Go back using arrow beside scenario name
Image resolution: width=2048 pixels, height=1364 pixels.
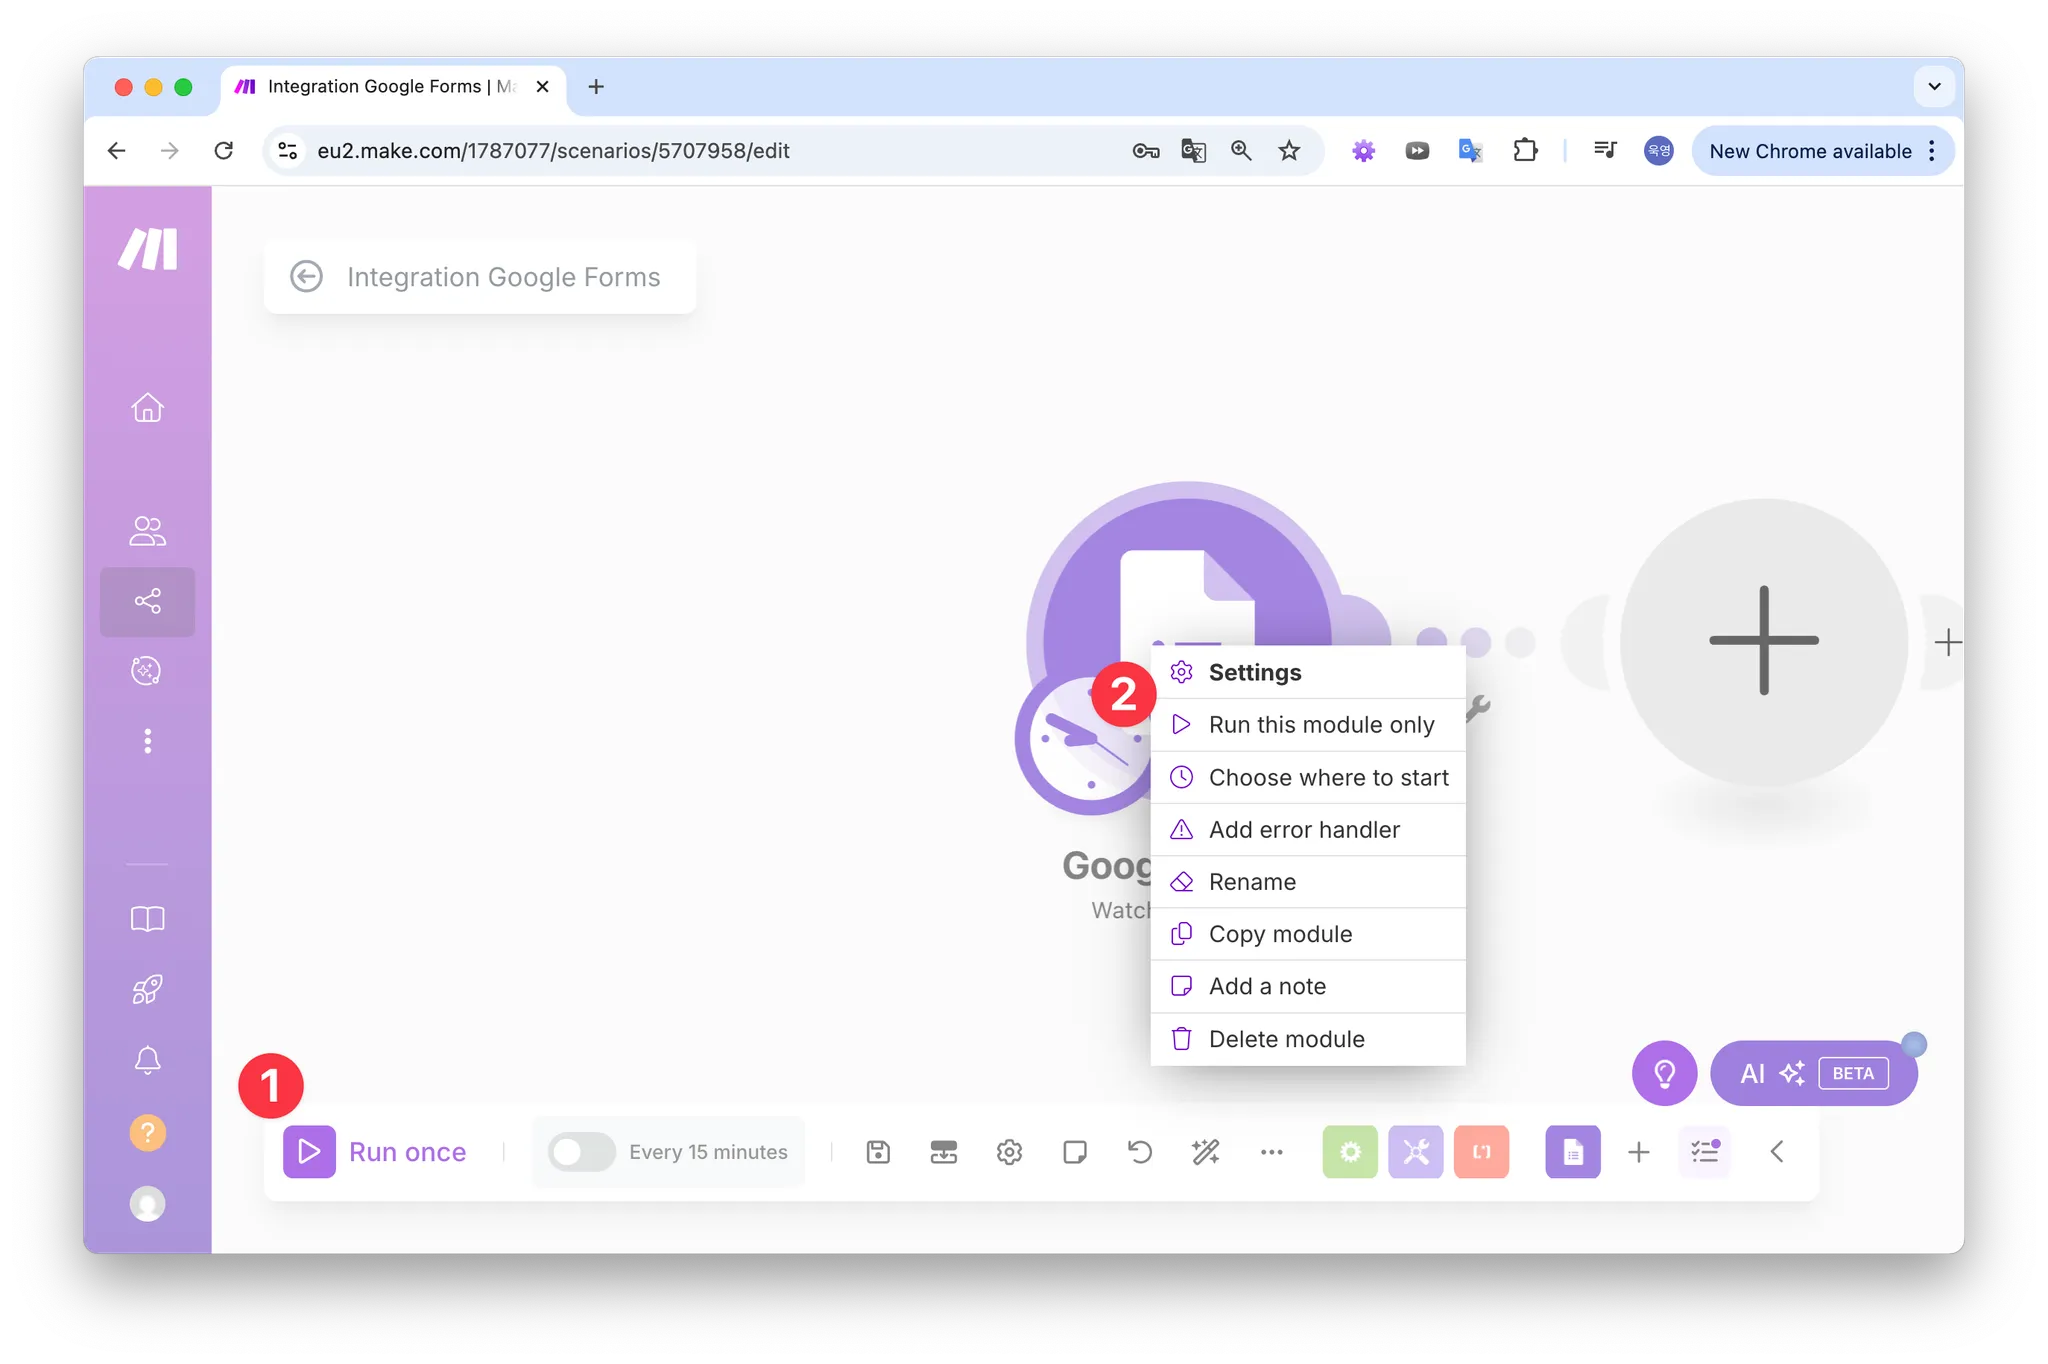[306, 276]
